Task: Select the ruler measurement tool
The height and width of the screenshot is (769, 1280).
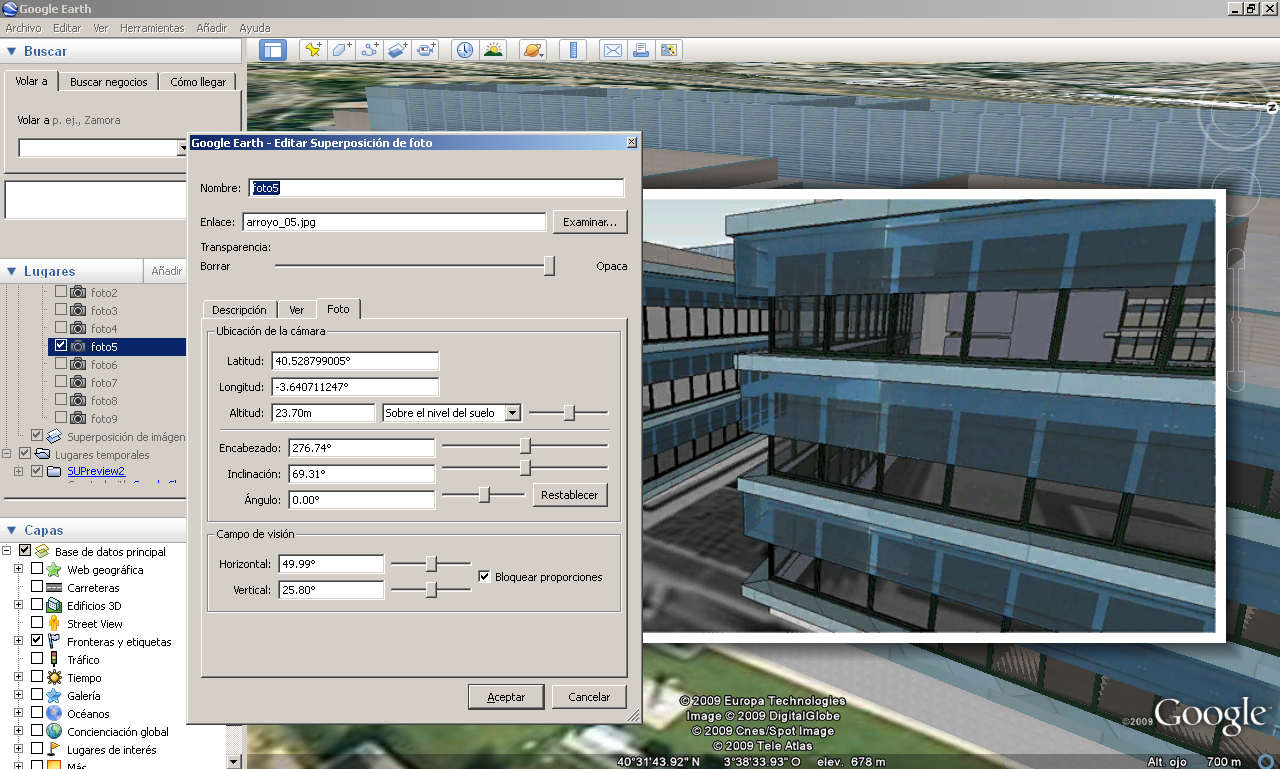Action: point(573,50)
